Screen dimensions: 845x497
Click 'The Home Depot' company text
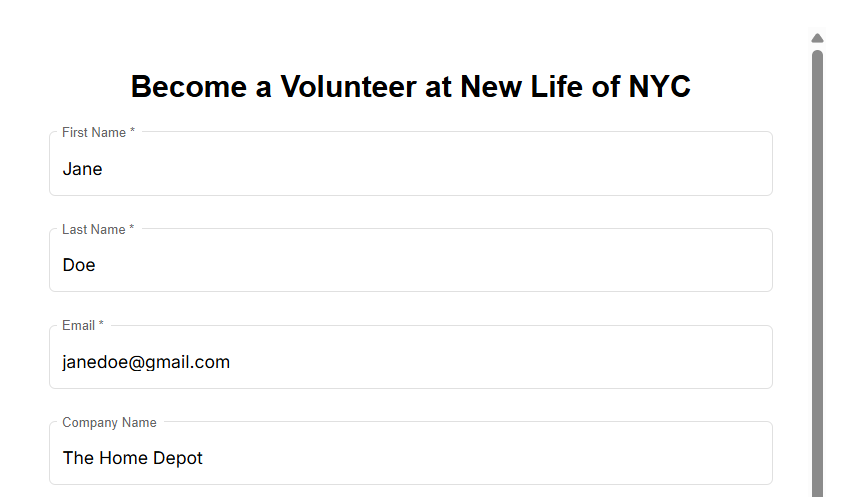pyautogui.click(x=132, y=458)
